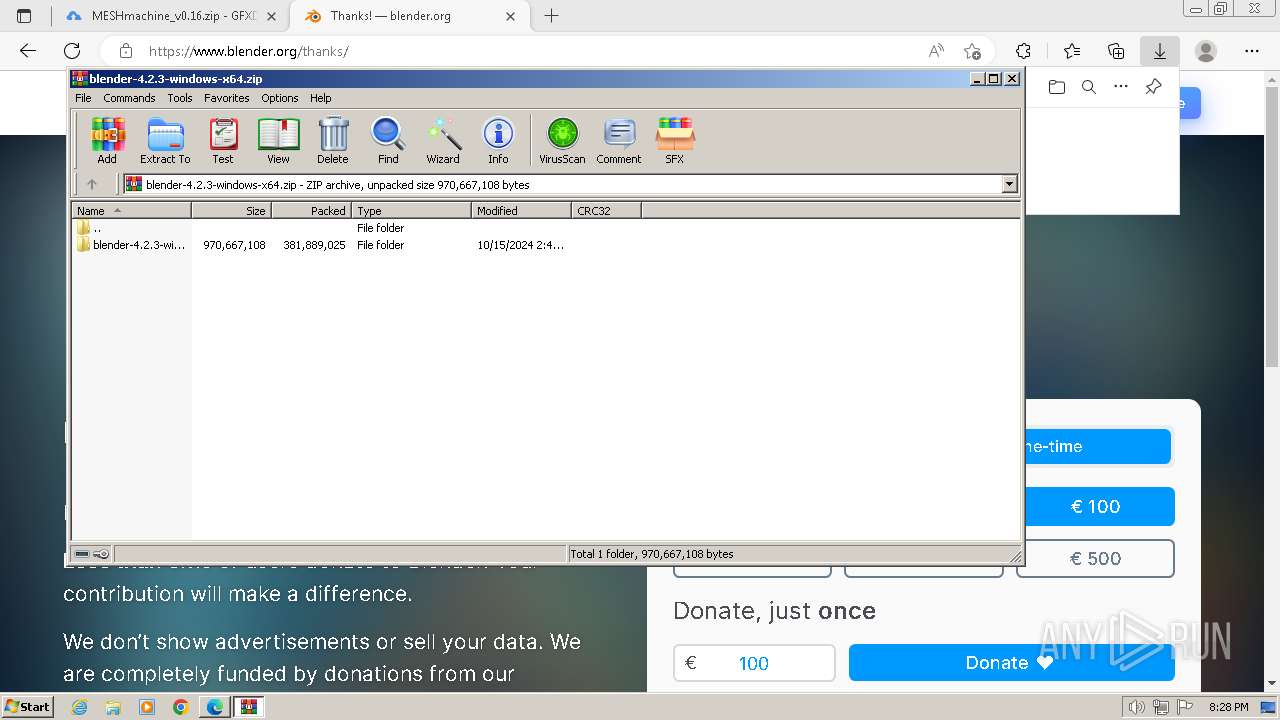Click the browser address bar URL
1280x720 pixels.
point(249,51)
